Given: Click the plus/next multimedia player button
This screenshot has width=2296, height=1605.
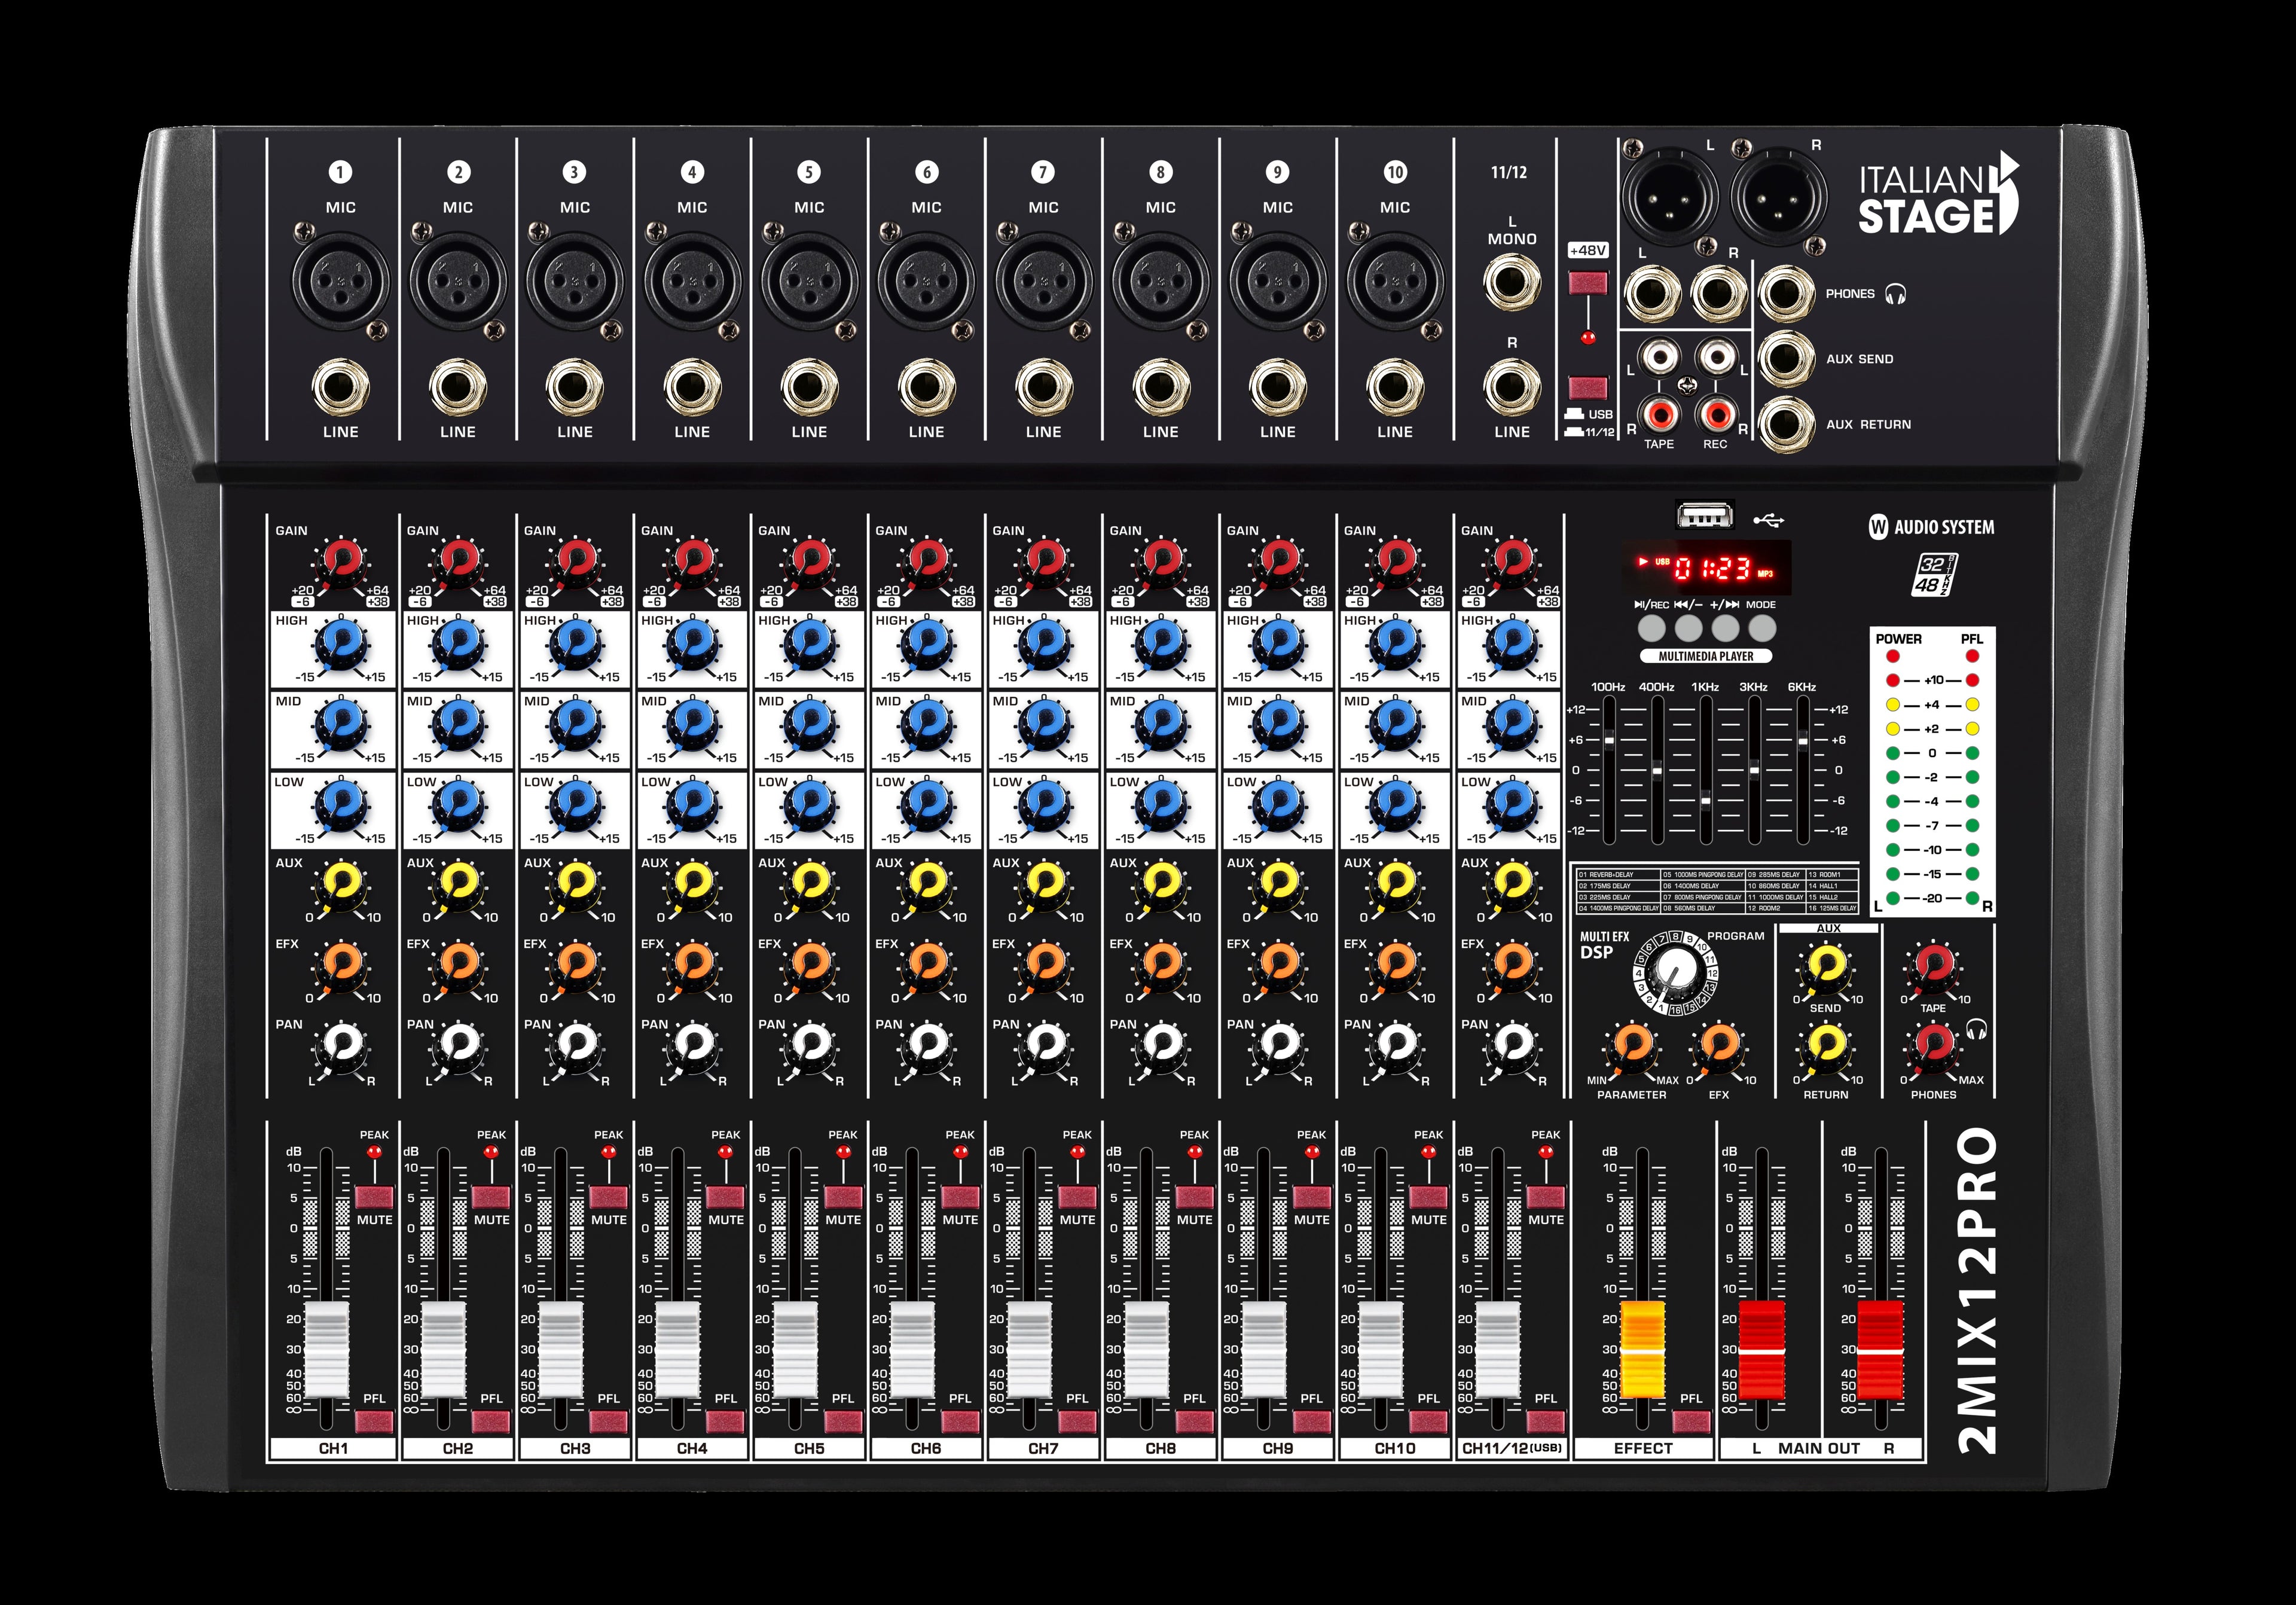Looking at the screenshot, I should pos(1725,628).
